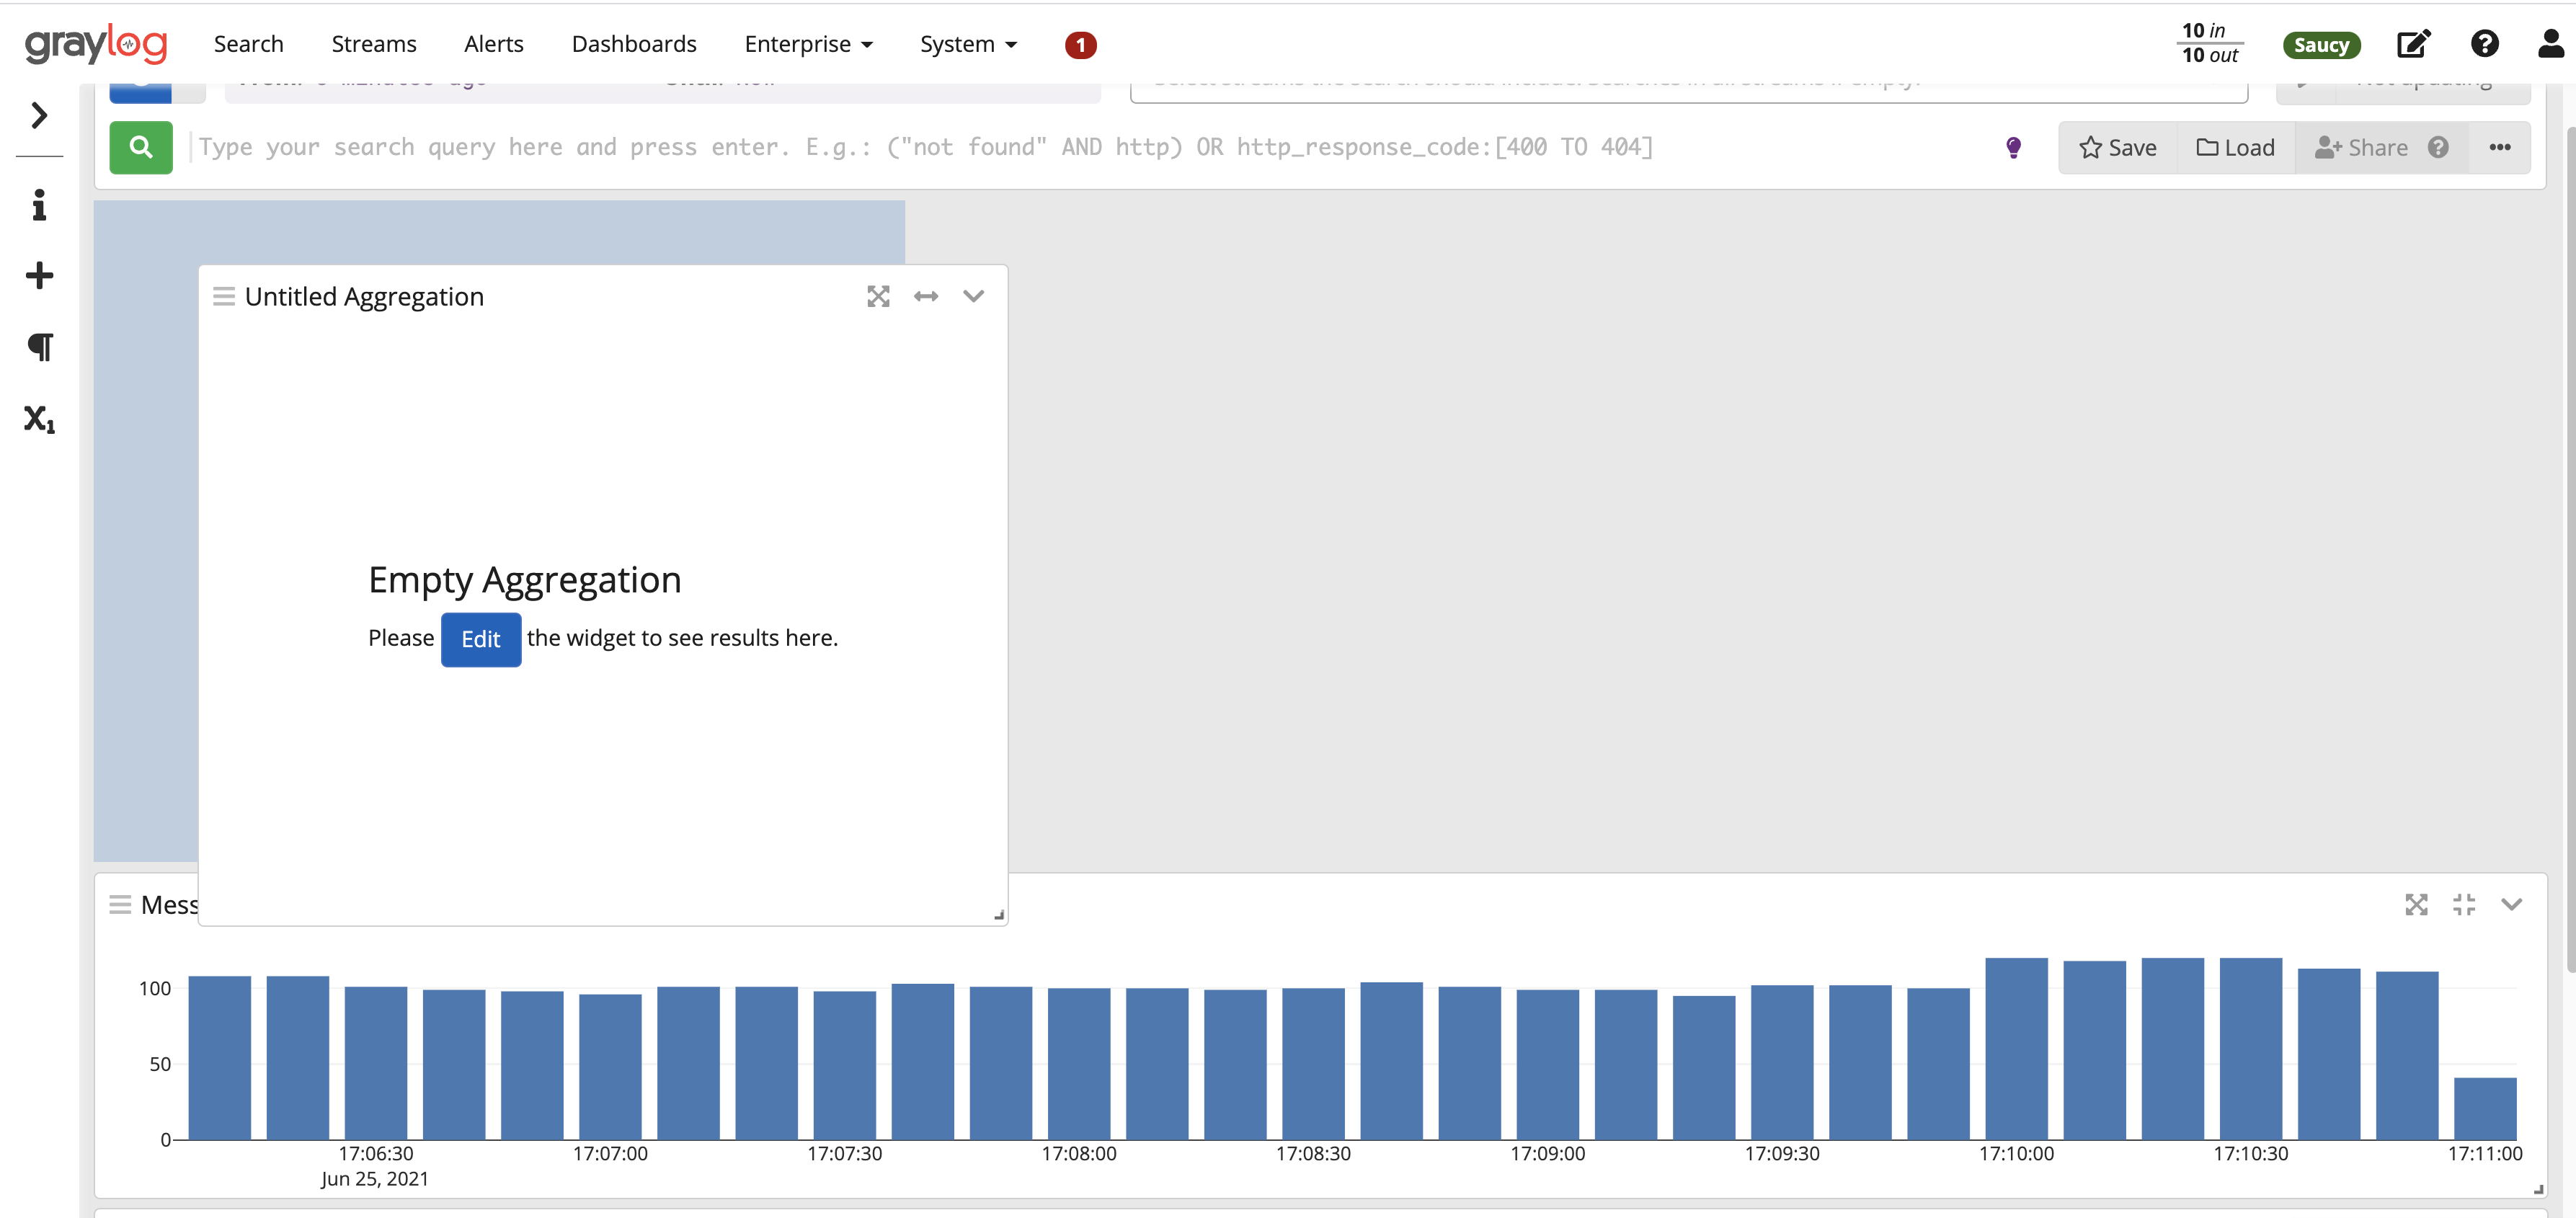Viewport: 2576px width, 1218px height.
Task: Open the paragraph highlighting rules icon
Action: [39, 347]
